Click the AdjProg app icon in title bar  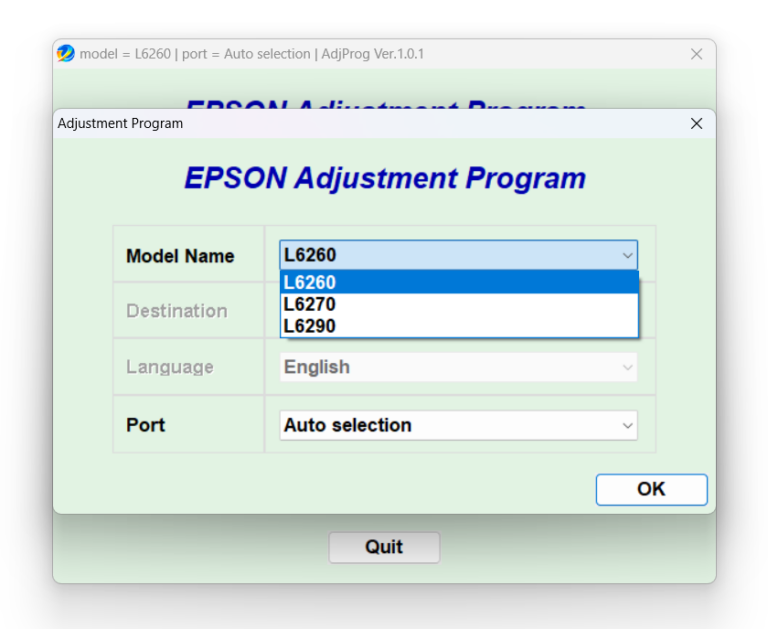click(66, 53)
